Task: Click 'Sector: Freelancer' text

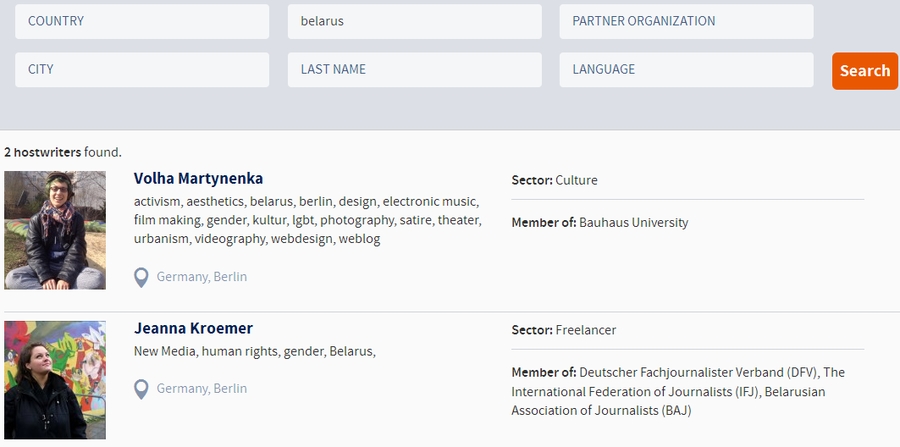Action: pos(564,330)
